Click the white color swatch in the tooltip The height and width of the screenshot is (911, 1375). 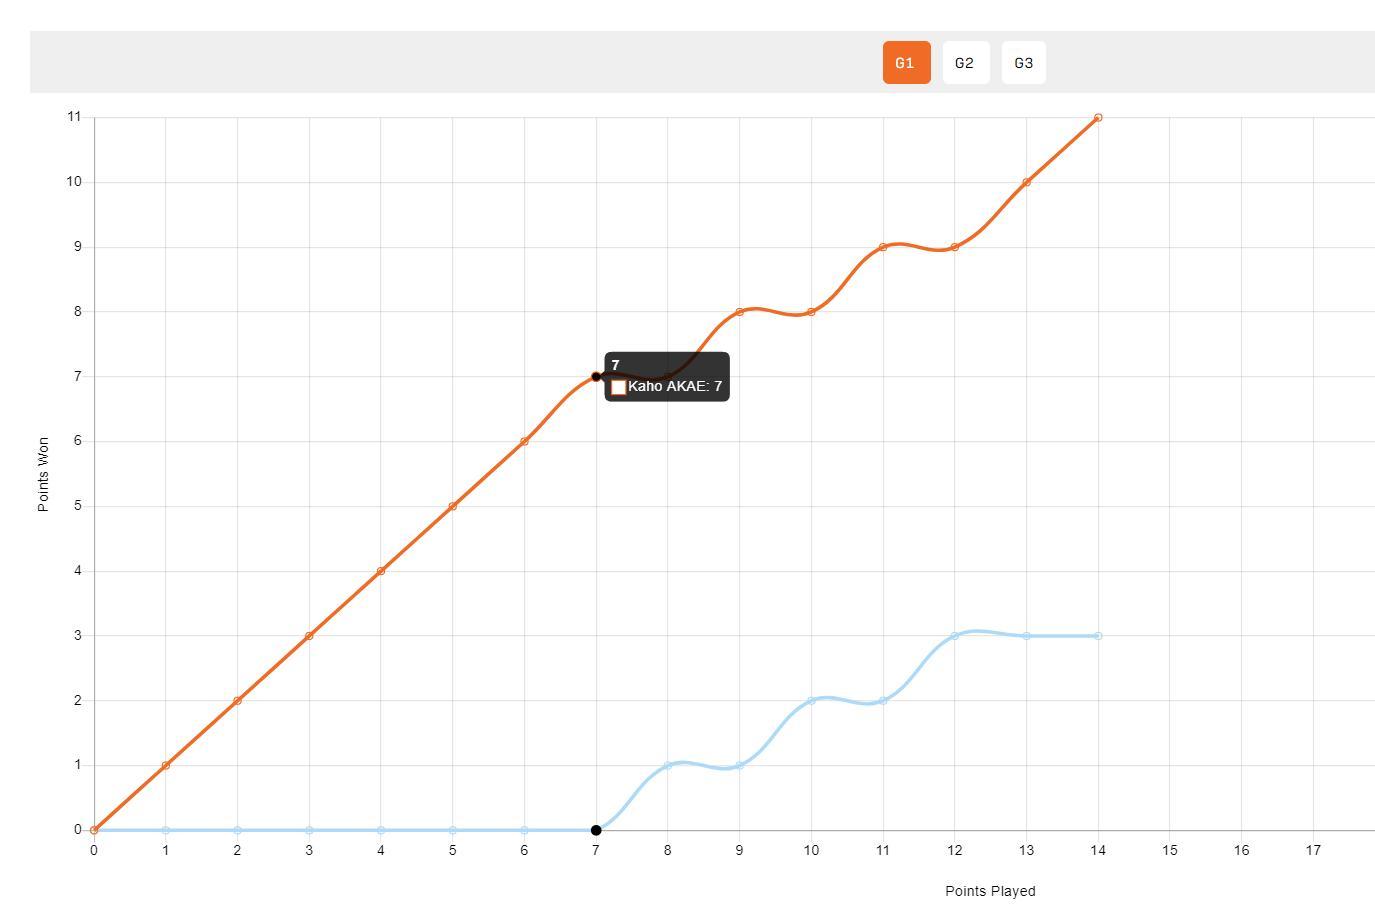click(618, 387)
